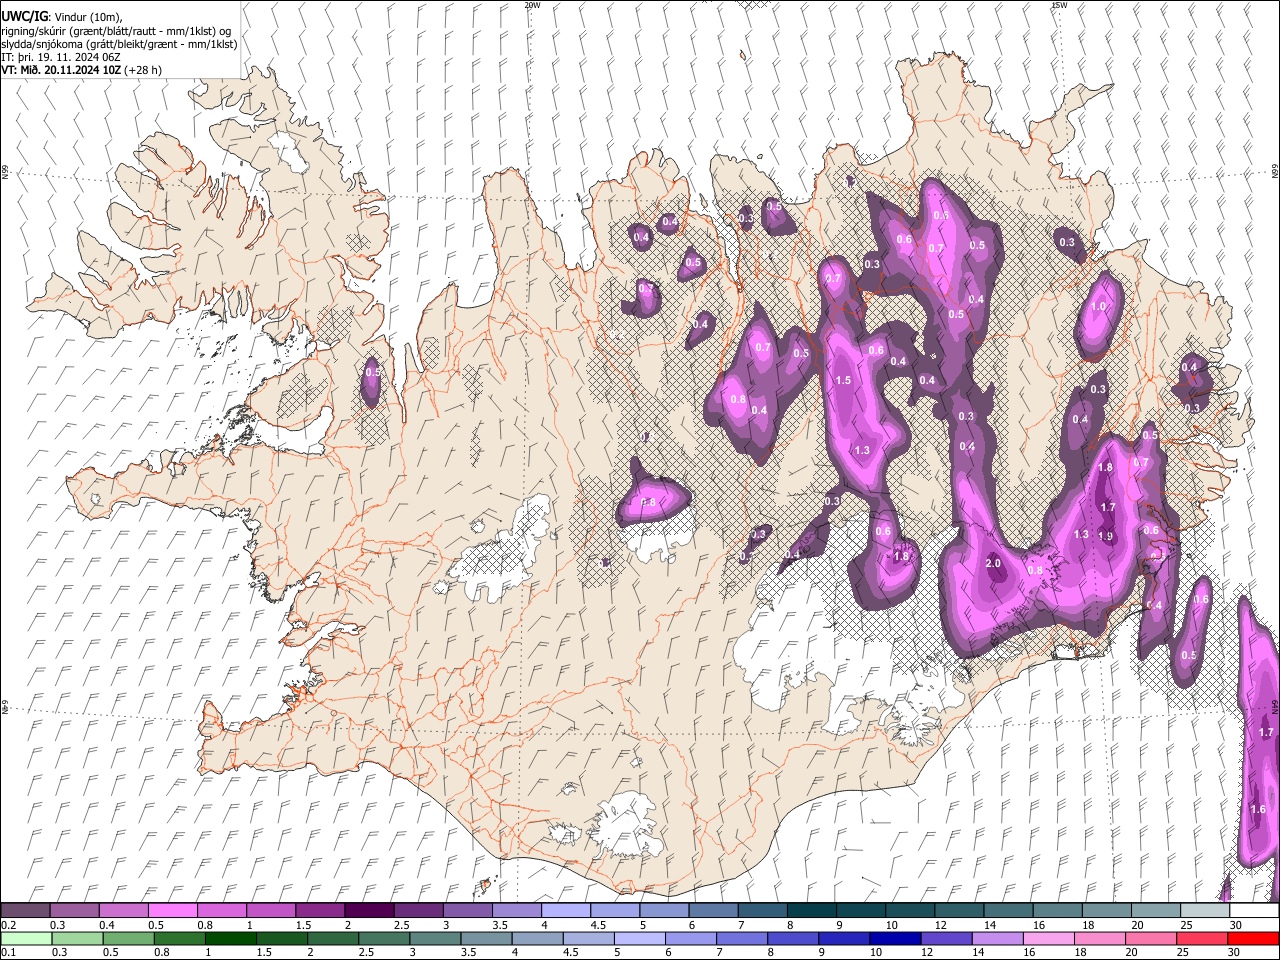Select the bright red above-30 rain swatch
The image size is (1280, 960).
[1252, 938]
